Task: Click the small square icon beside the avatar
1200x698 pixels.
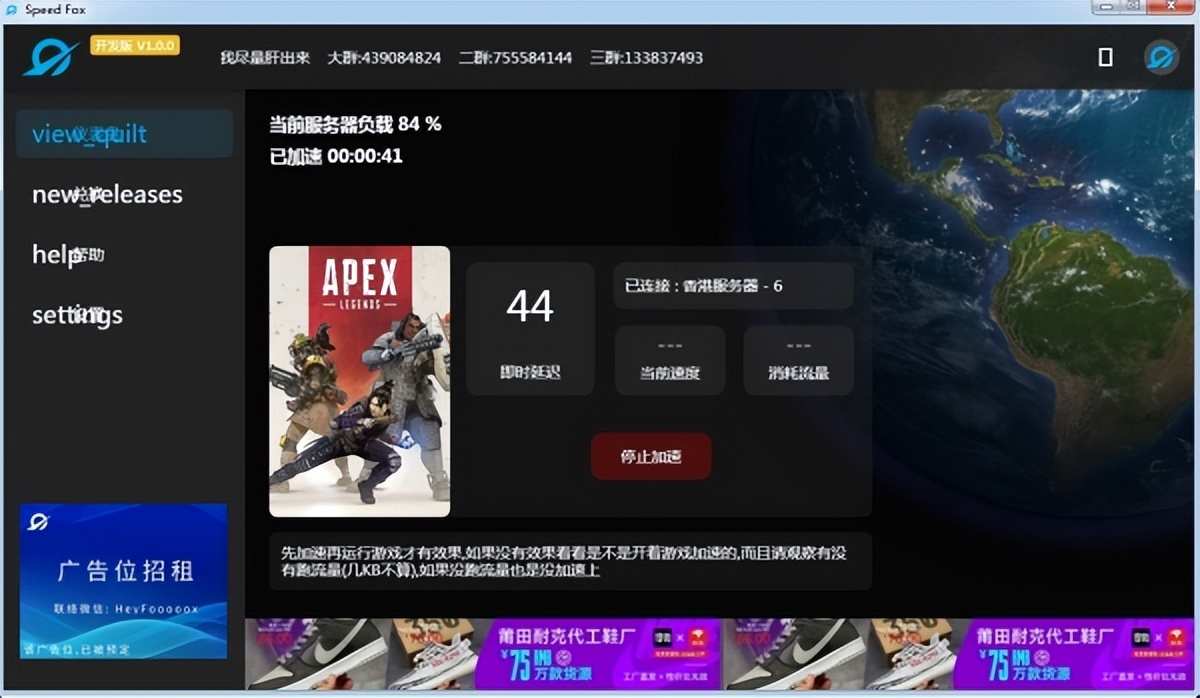Action: pos(1105,57)
